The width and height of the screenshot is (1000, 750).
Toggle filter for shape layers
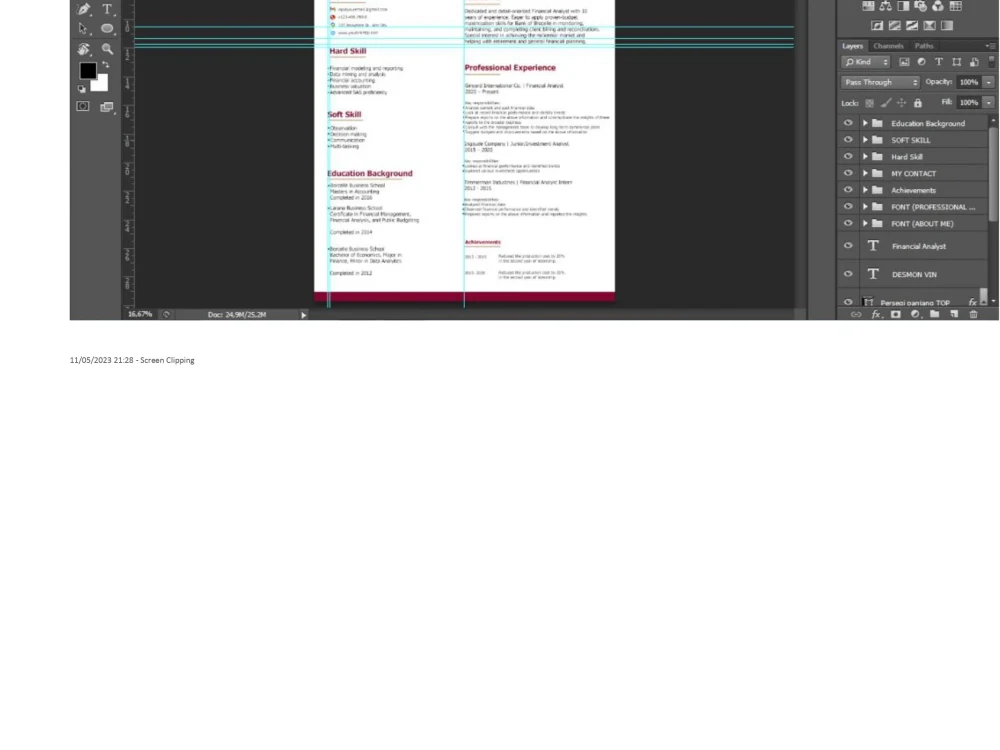pos(957,62)
